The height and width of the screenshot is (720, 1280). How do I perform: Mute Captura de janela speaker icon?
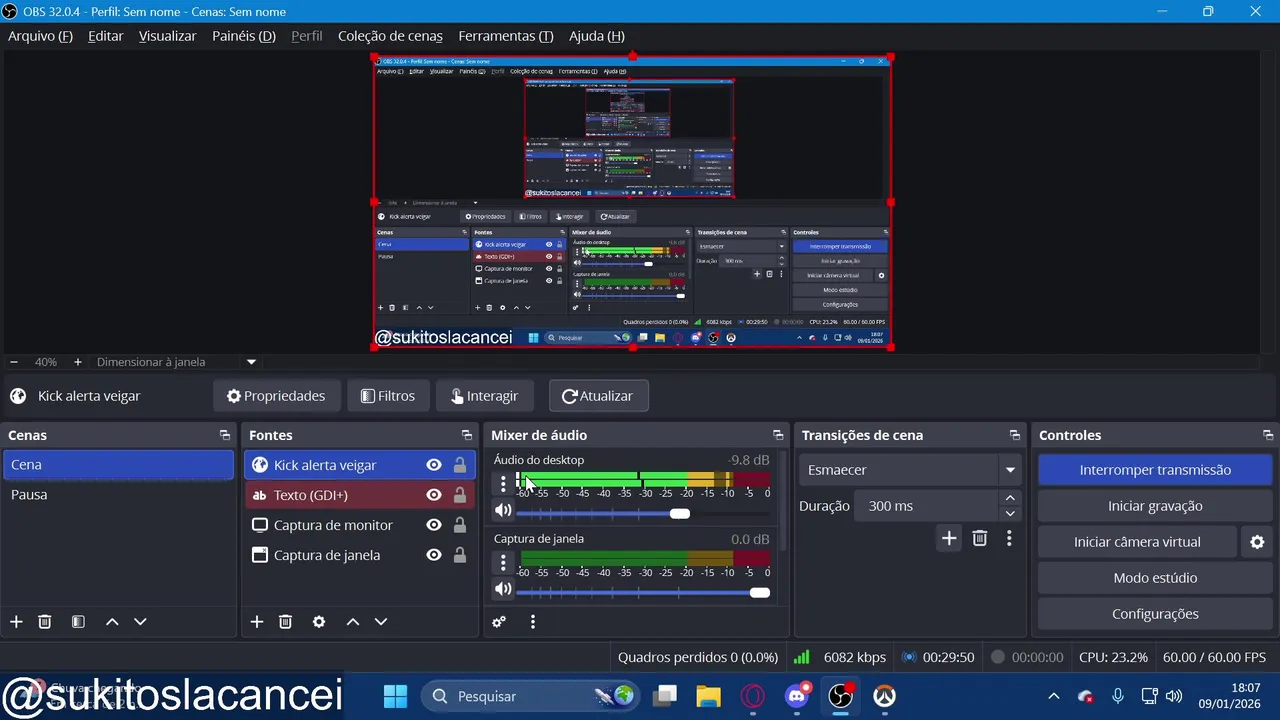tap(503, 589)
